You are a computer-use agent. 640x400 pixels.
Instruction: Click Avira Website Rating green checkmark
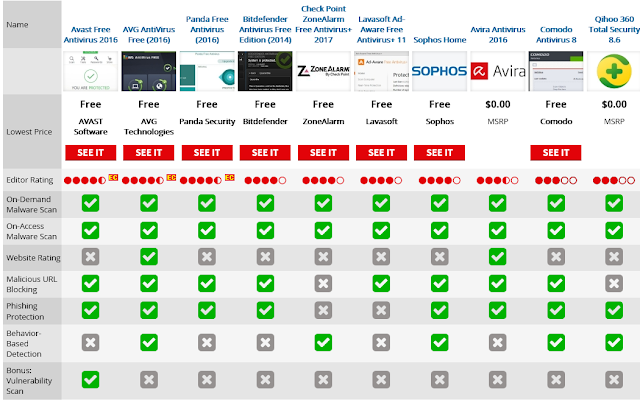(498, 257)
